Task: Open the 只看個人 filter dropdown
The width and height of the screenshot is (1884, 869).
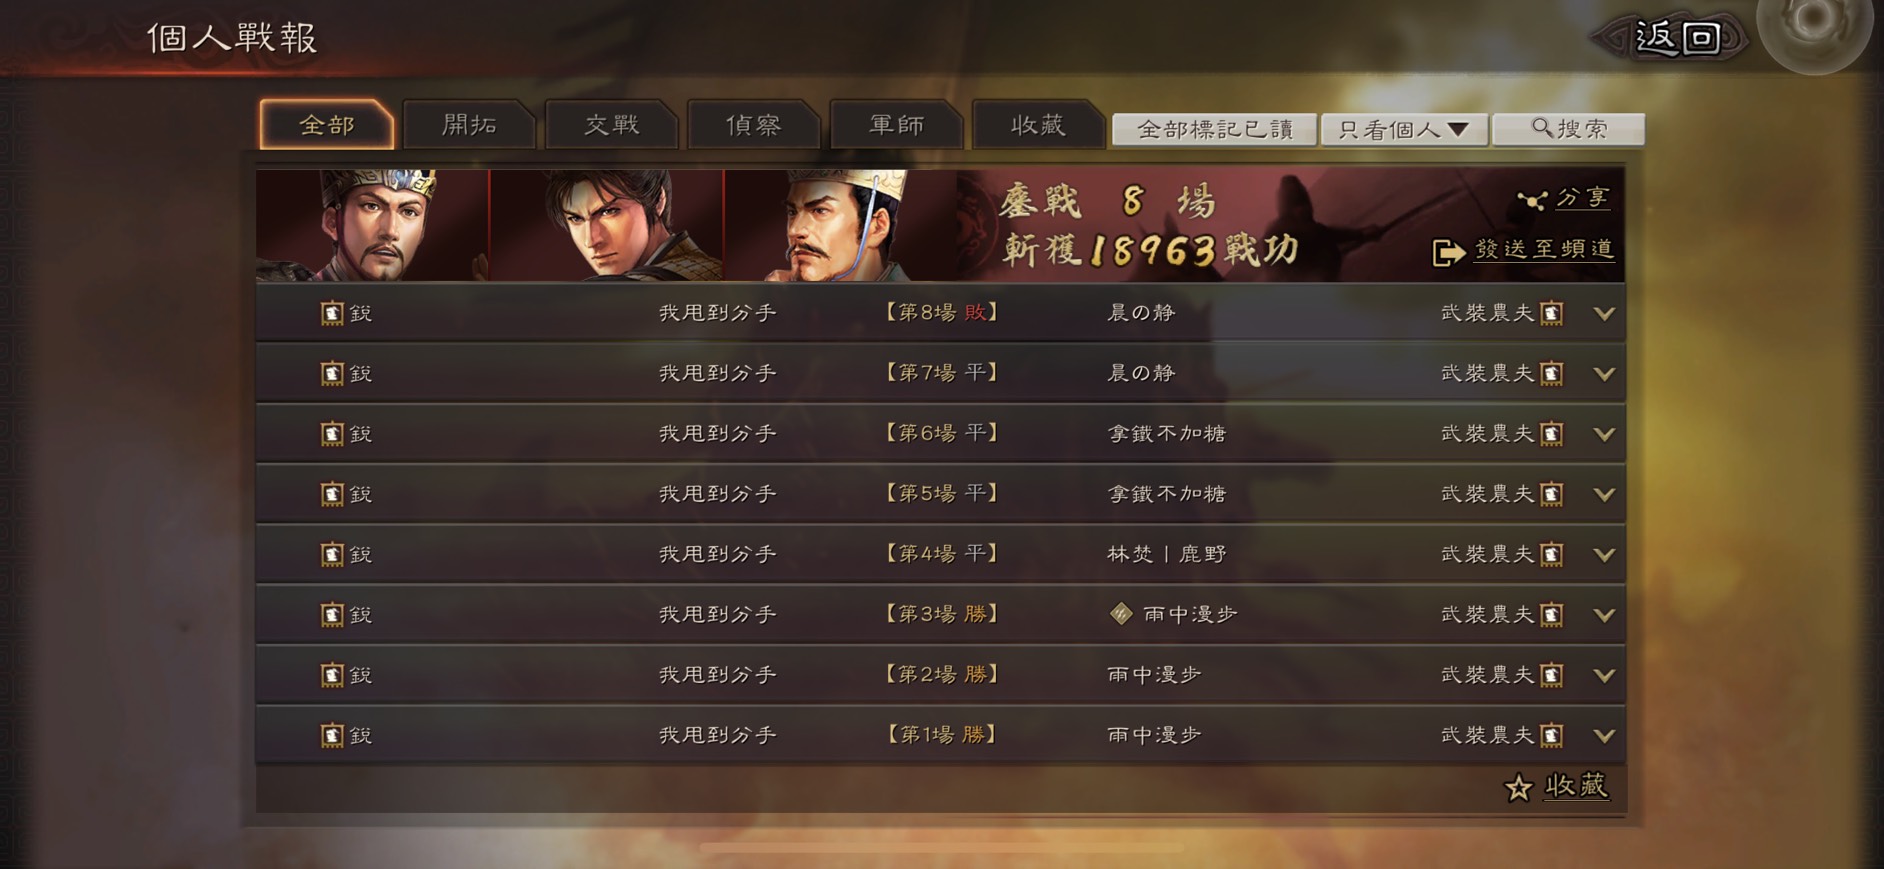Action: [x=1404, y=129]
